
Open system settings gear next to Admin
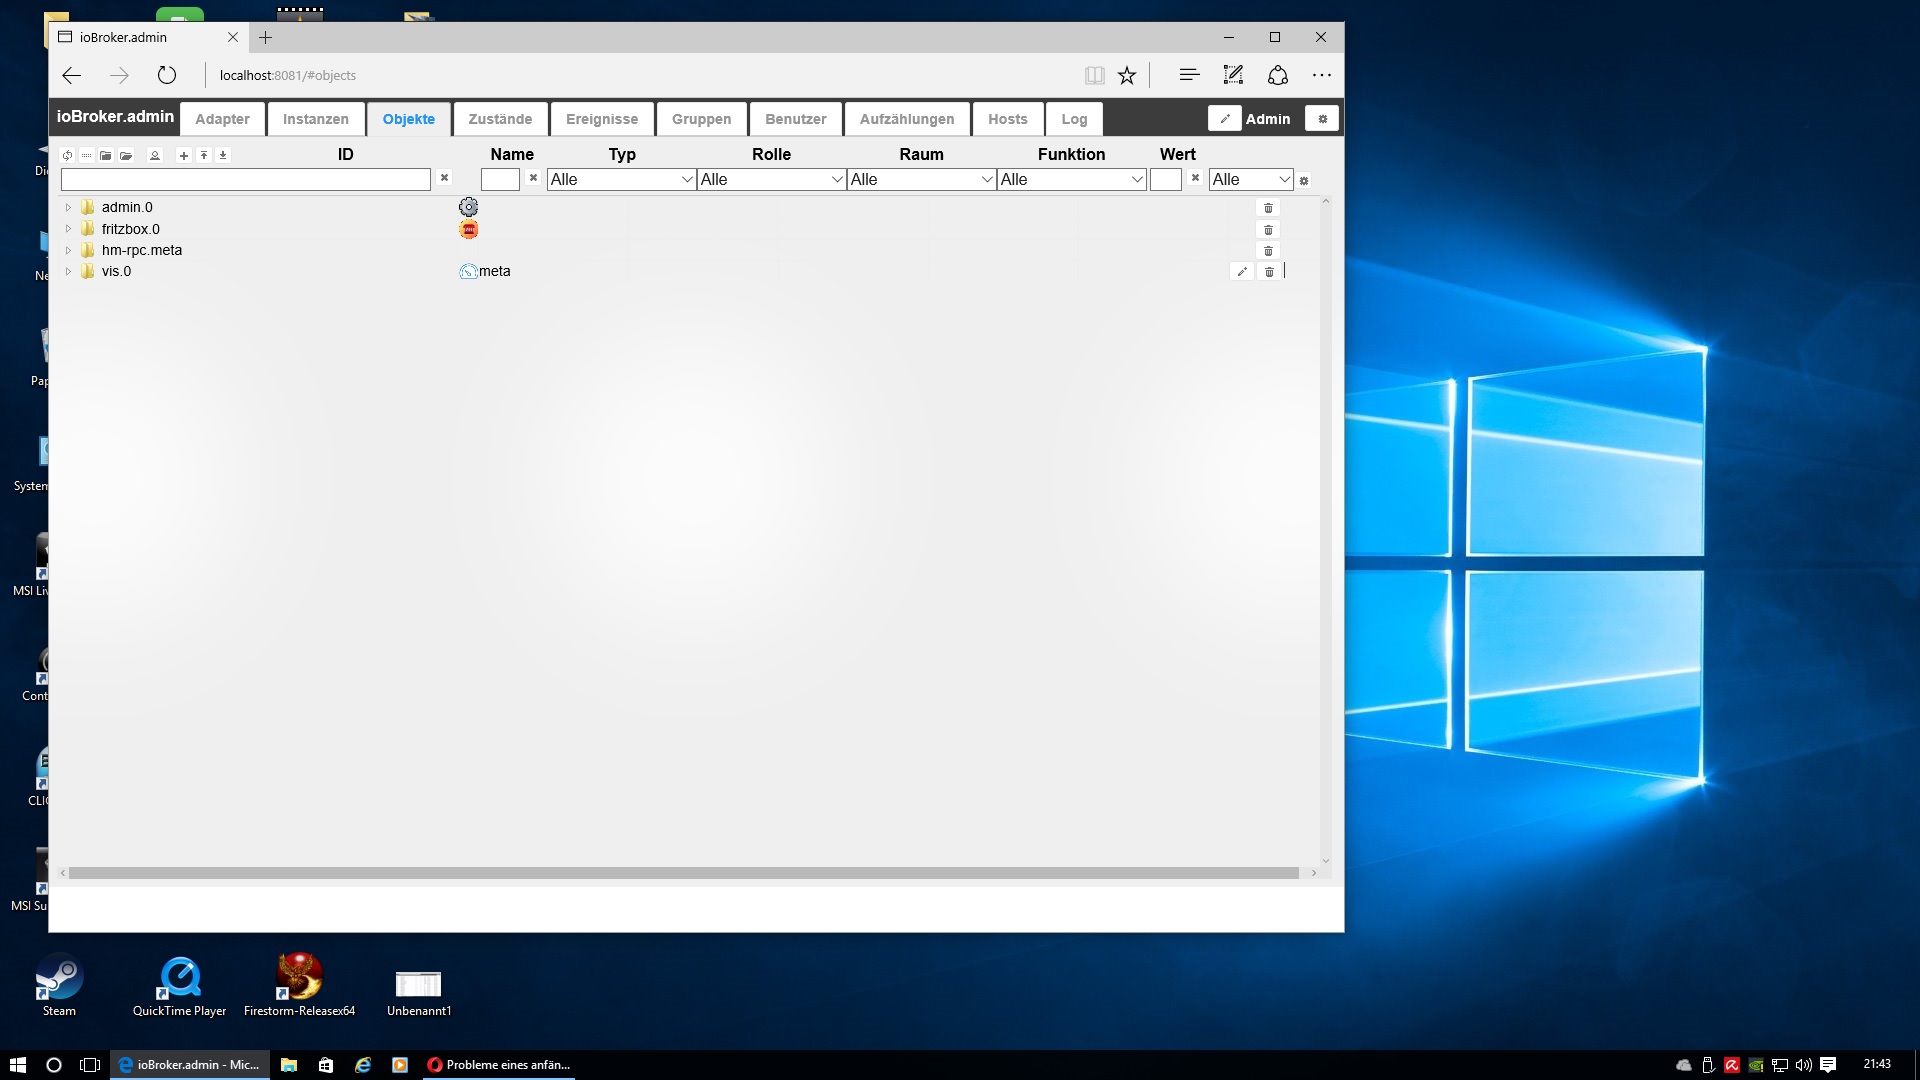coord(1322,119)
